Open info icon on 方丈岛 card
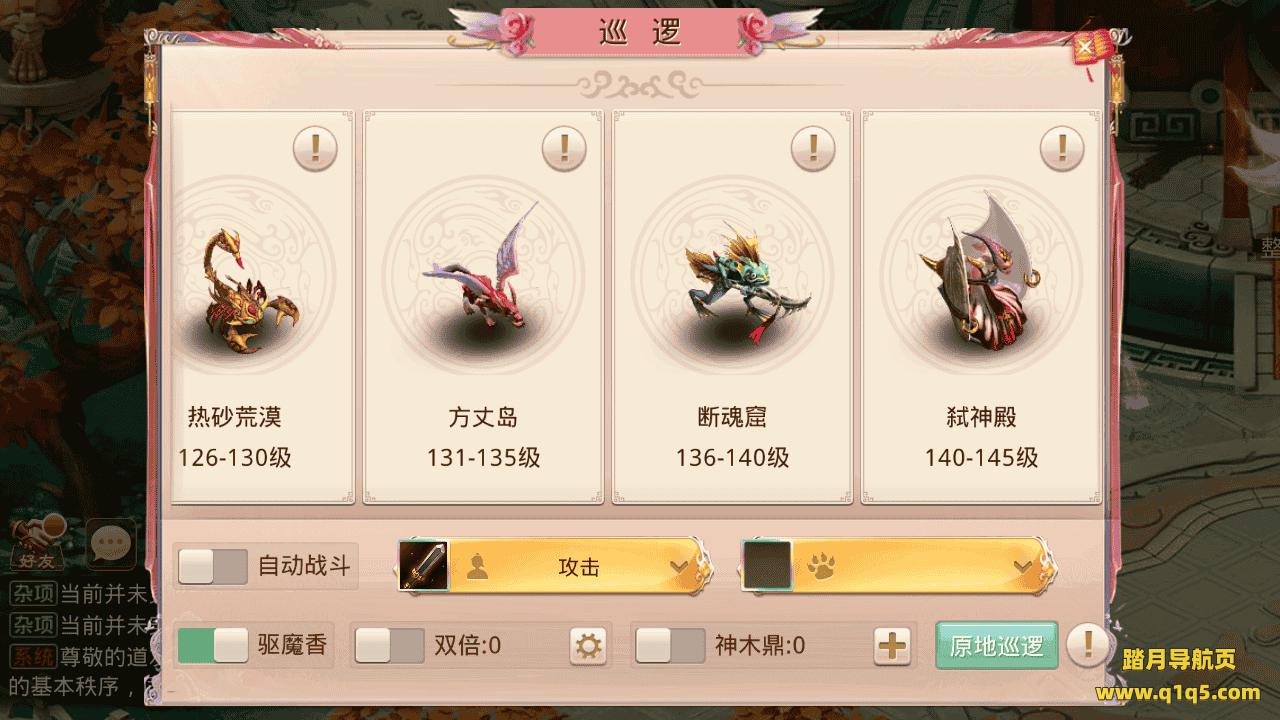The image size is (1280, 720). 564,149
